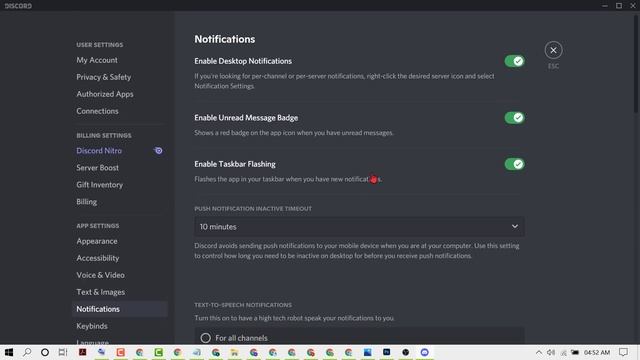This screenshot has width=640, height=360.
Task: Open My Account settings
Action: (x=97, y=60)
